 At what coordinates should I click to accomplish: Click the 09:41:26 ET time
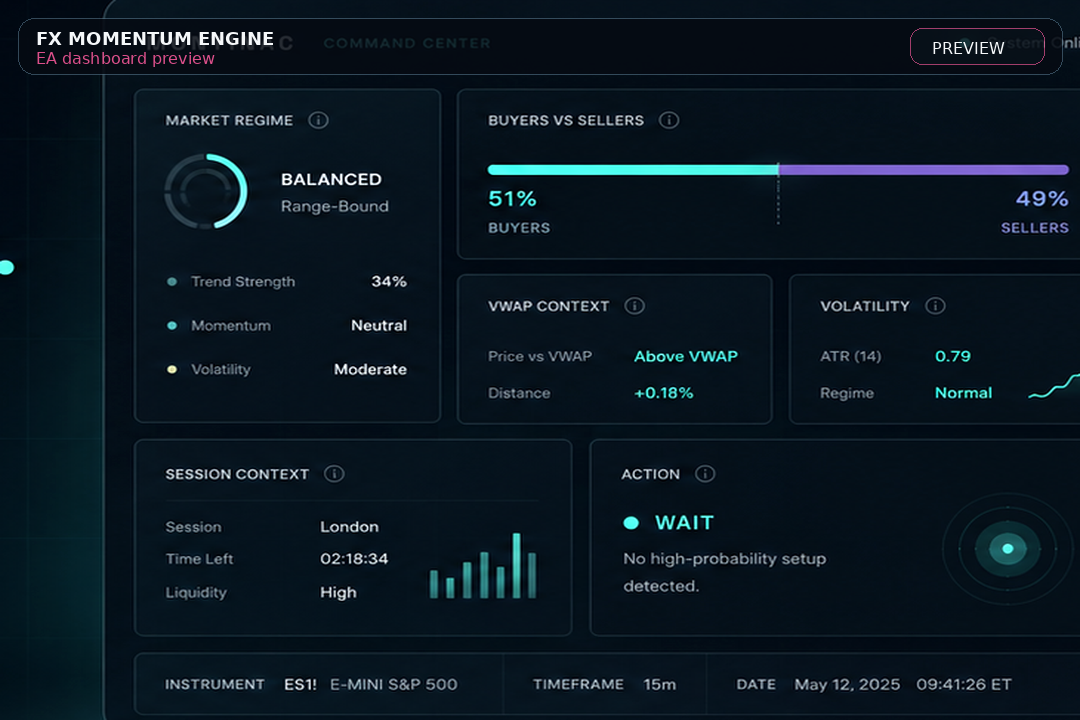[964, 684]
